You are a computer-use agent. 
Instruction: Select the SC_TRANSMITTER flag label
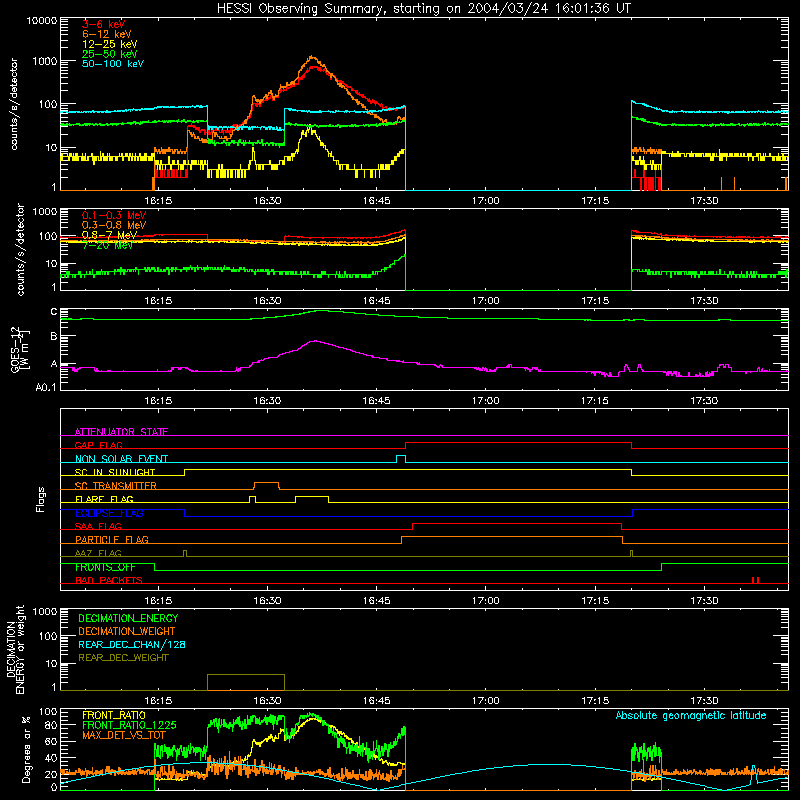(x=115, y=485)
